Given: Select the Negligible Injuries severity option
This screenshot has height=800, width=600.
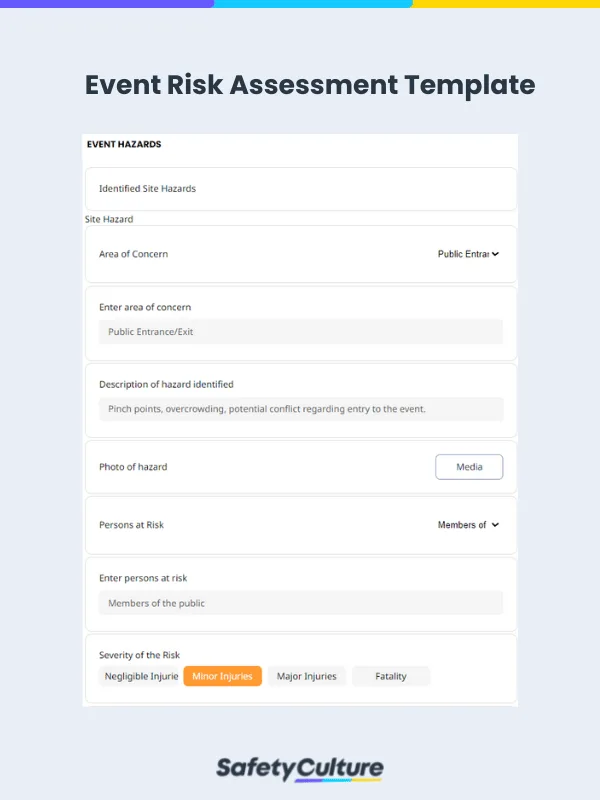Looking at the screenshot, I should click(140, 676).
